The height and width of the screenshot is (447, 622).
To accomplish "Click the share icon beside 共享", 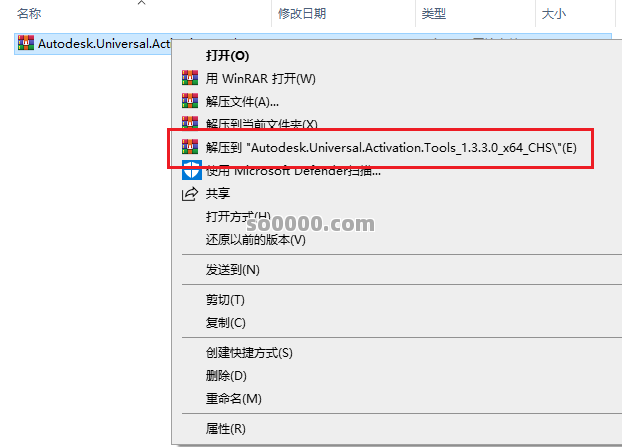I will coord(189,193).
